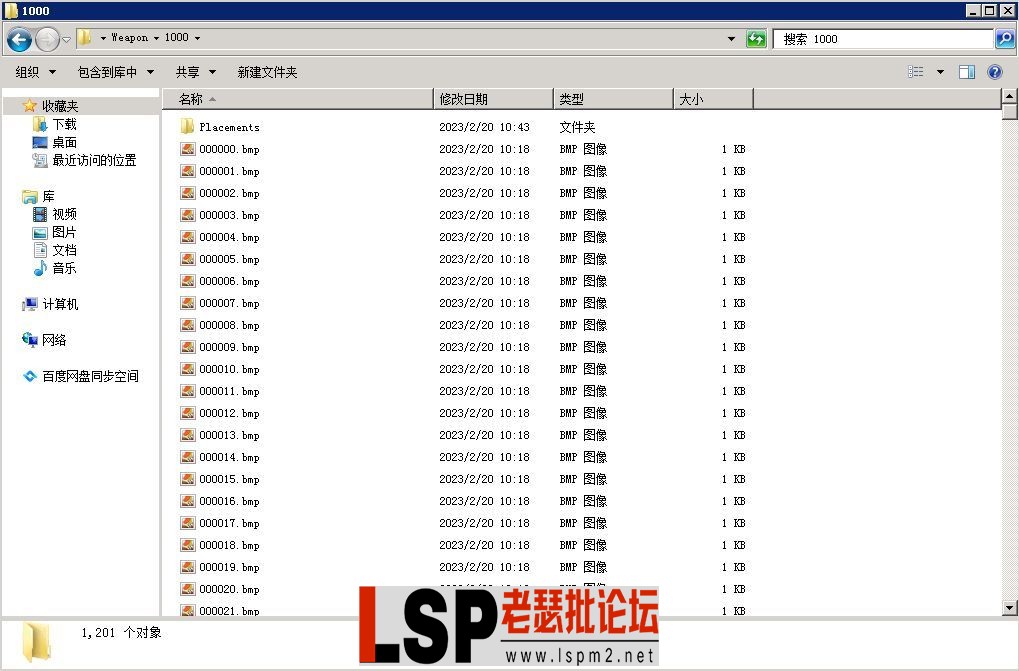
Task: Toggle the preview pane icon
Action: coord(966,71)
